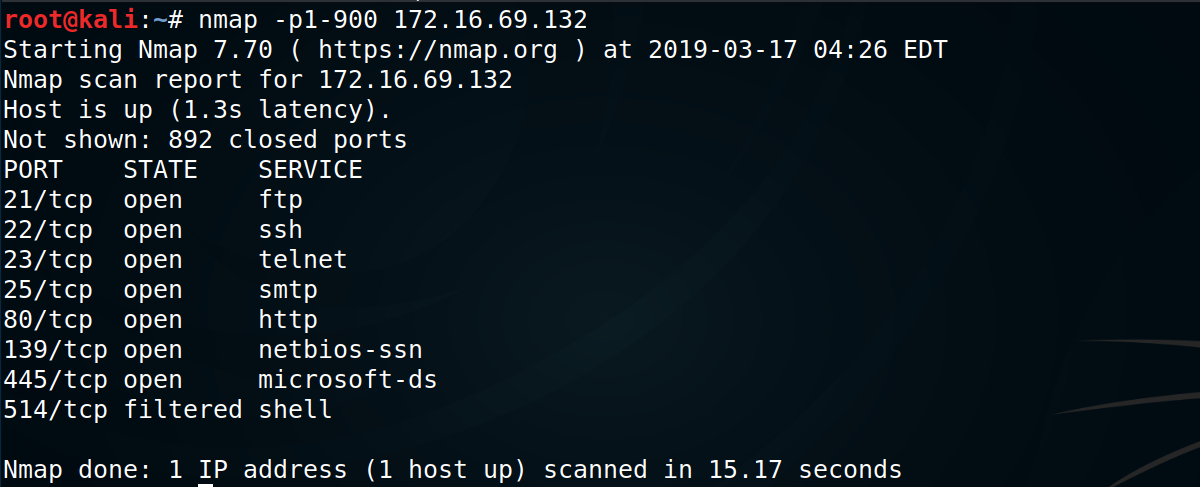Image resolution: width=1200 pixels, height=487 pixels.
Task: Click the PORT column header
Action: [x=33, y=169]
